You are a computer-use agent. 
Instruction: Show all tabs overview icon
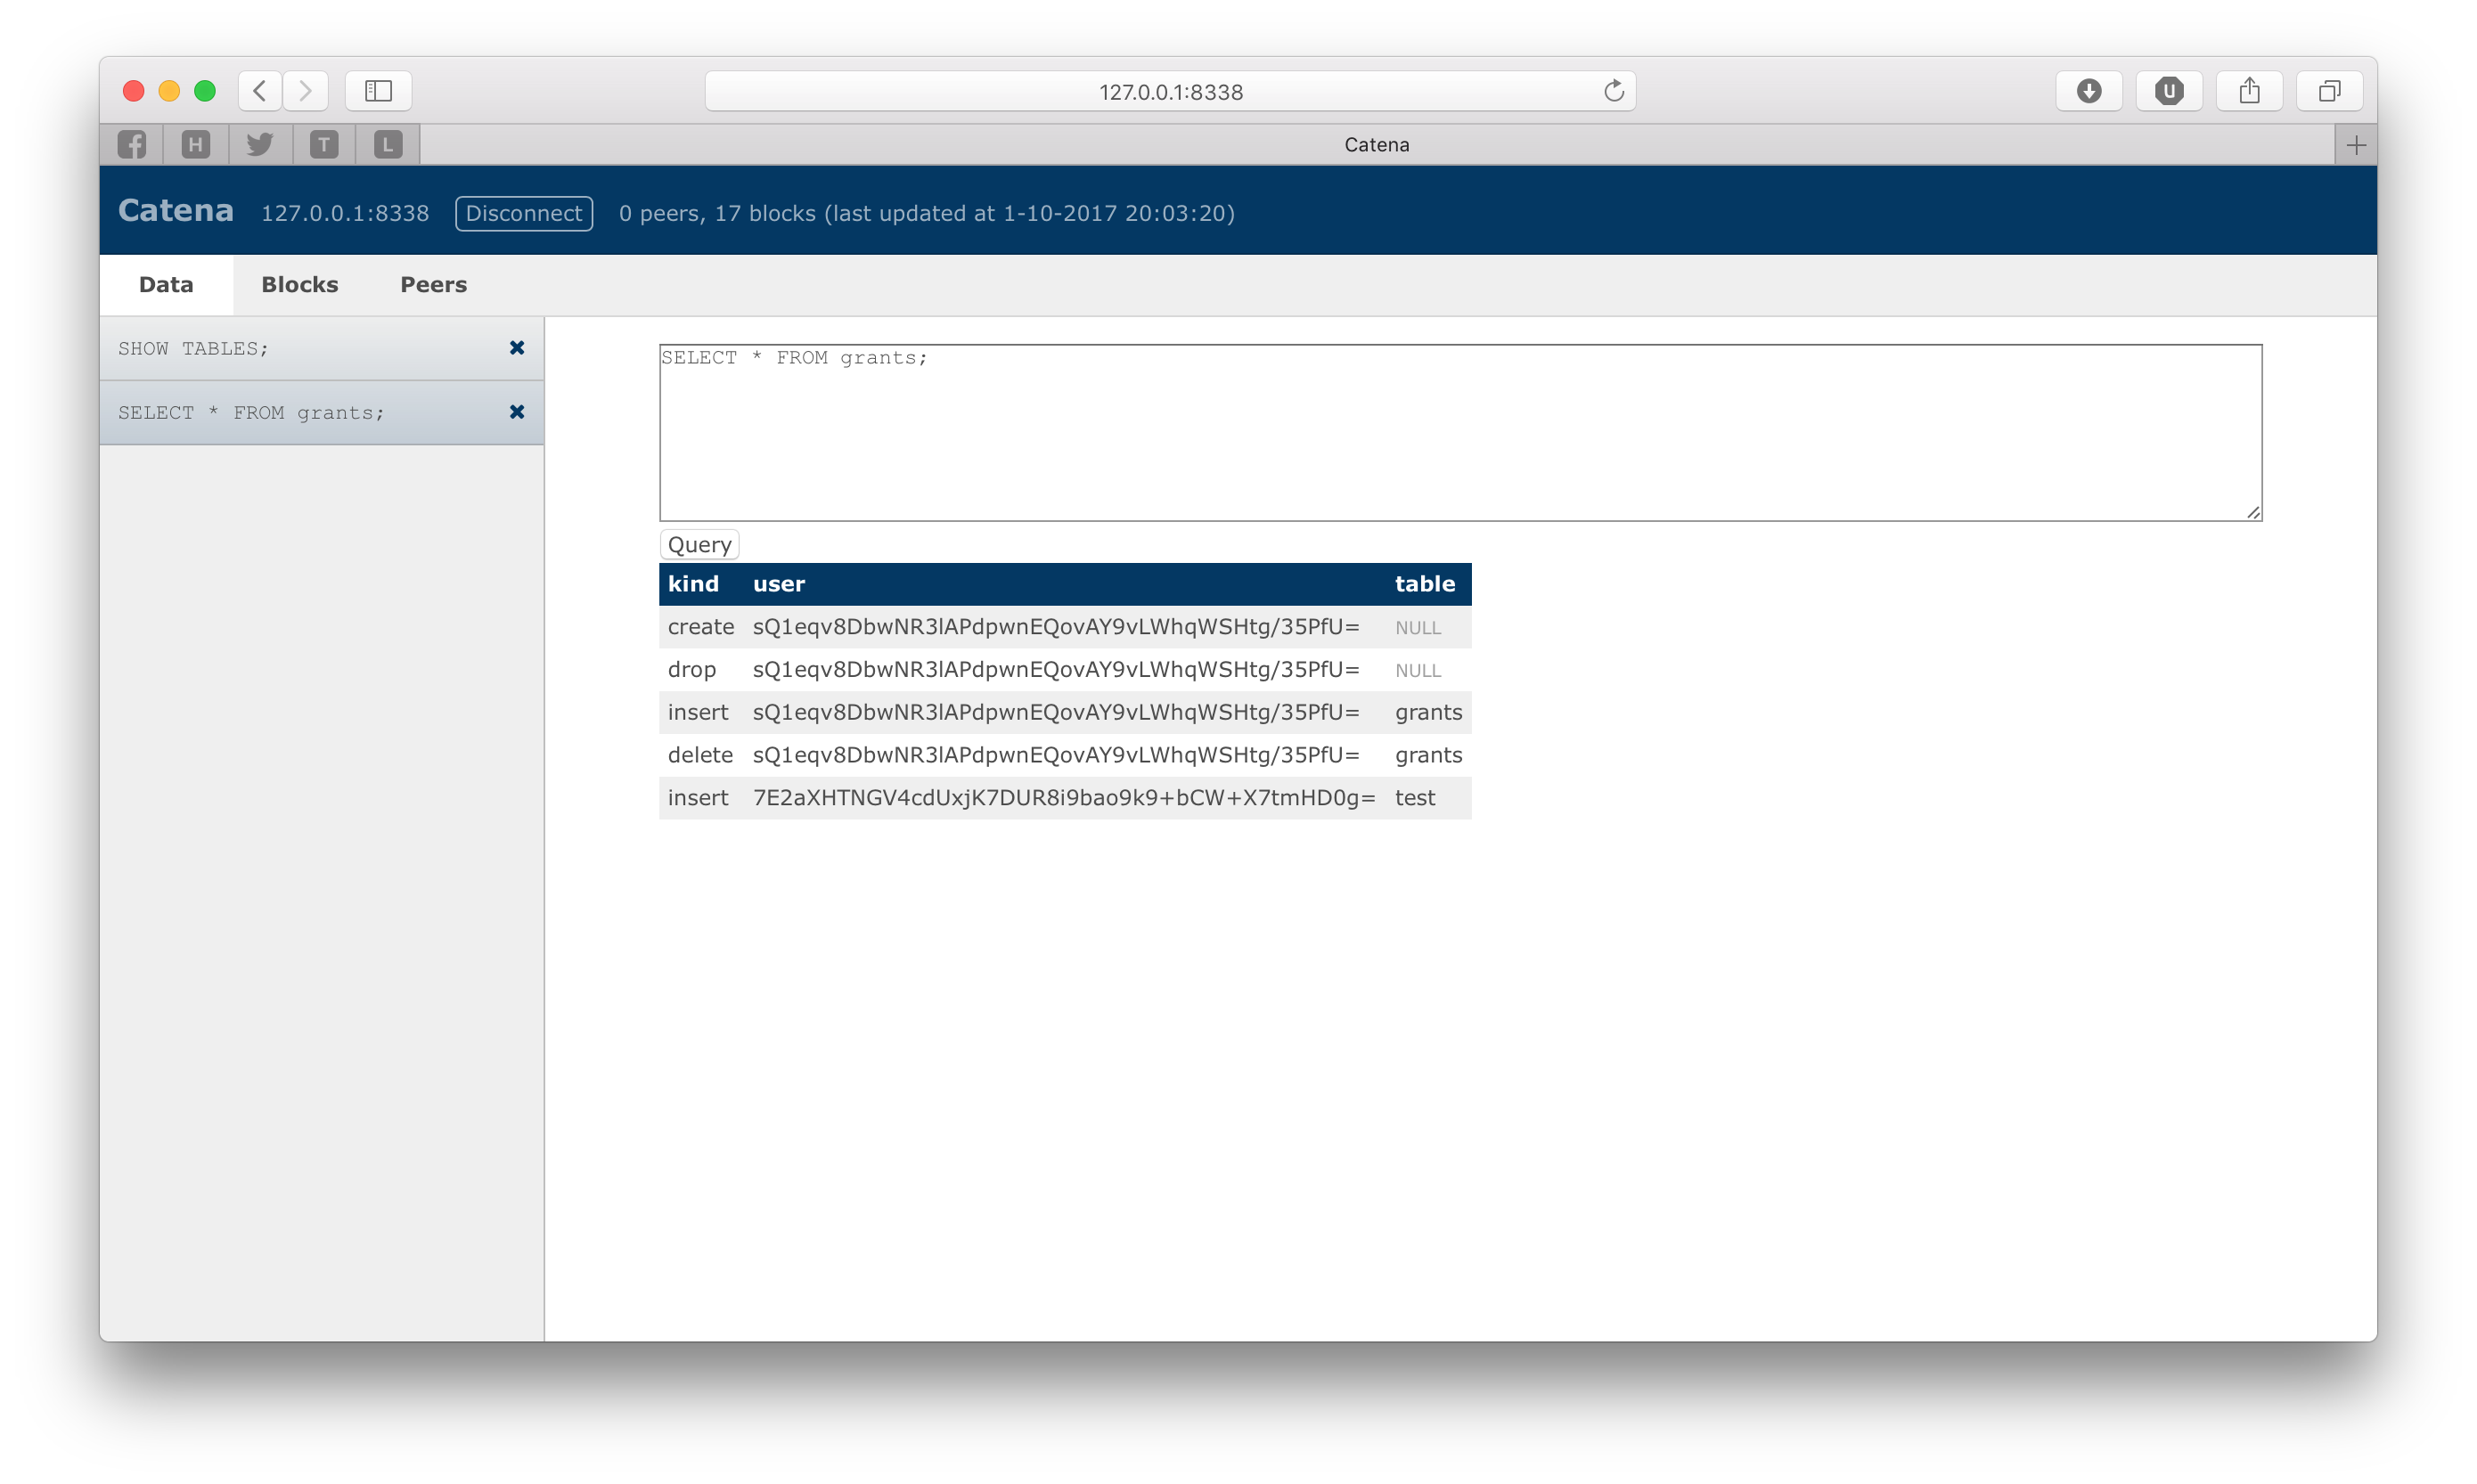pyautogui.click(x=2329, y=91)
